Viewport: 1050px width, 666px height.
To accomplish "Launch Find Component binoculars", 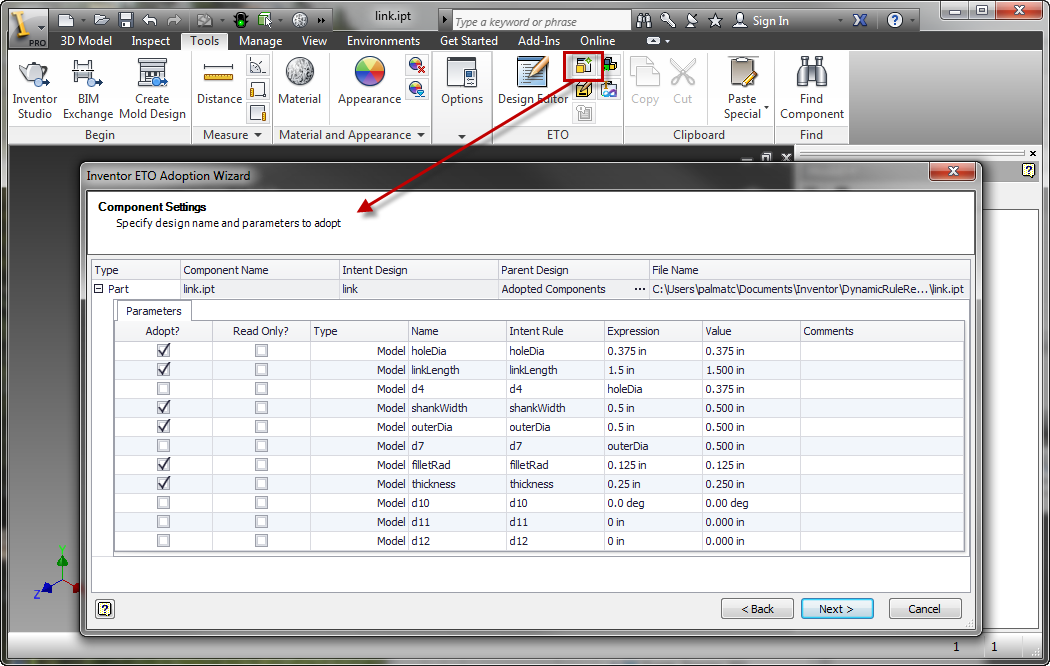I will (812, 89).
